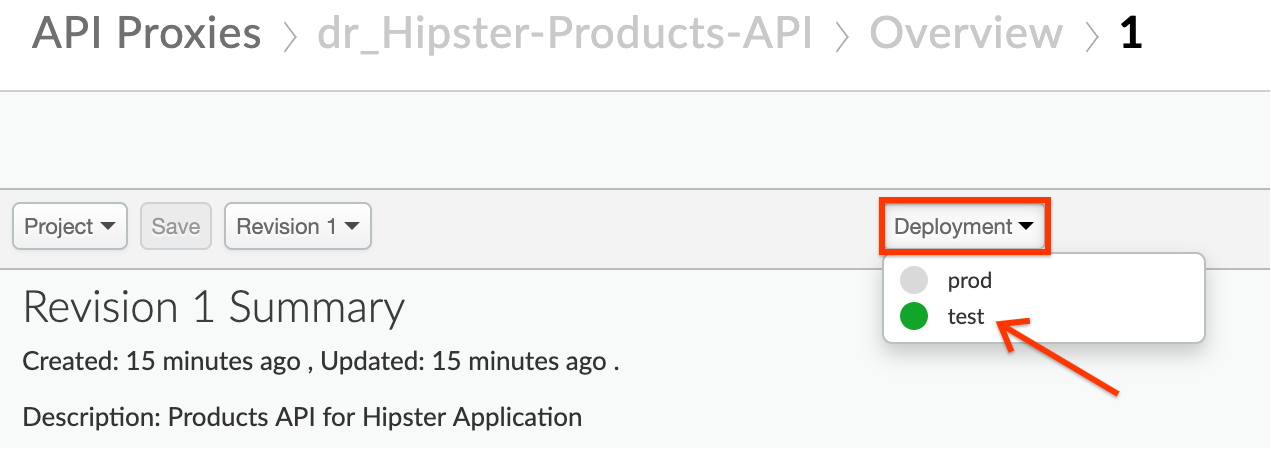The height and width of the screenshot is (451, 1271).
Task: Open dr_Hipster-Products-API breadcrumb link
Action: [565, 34]
